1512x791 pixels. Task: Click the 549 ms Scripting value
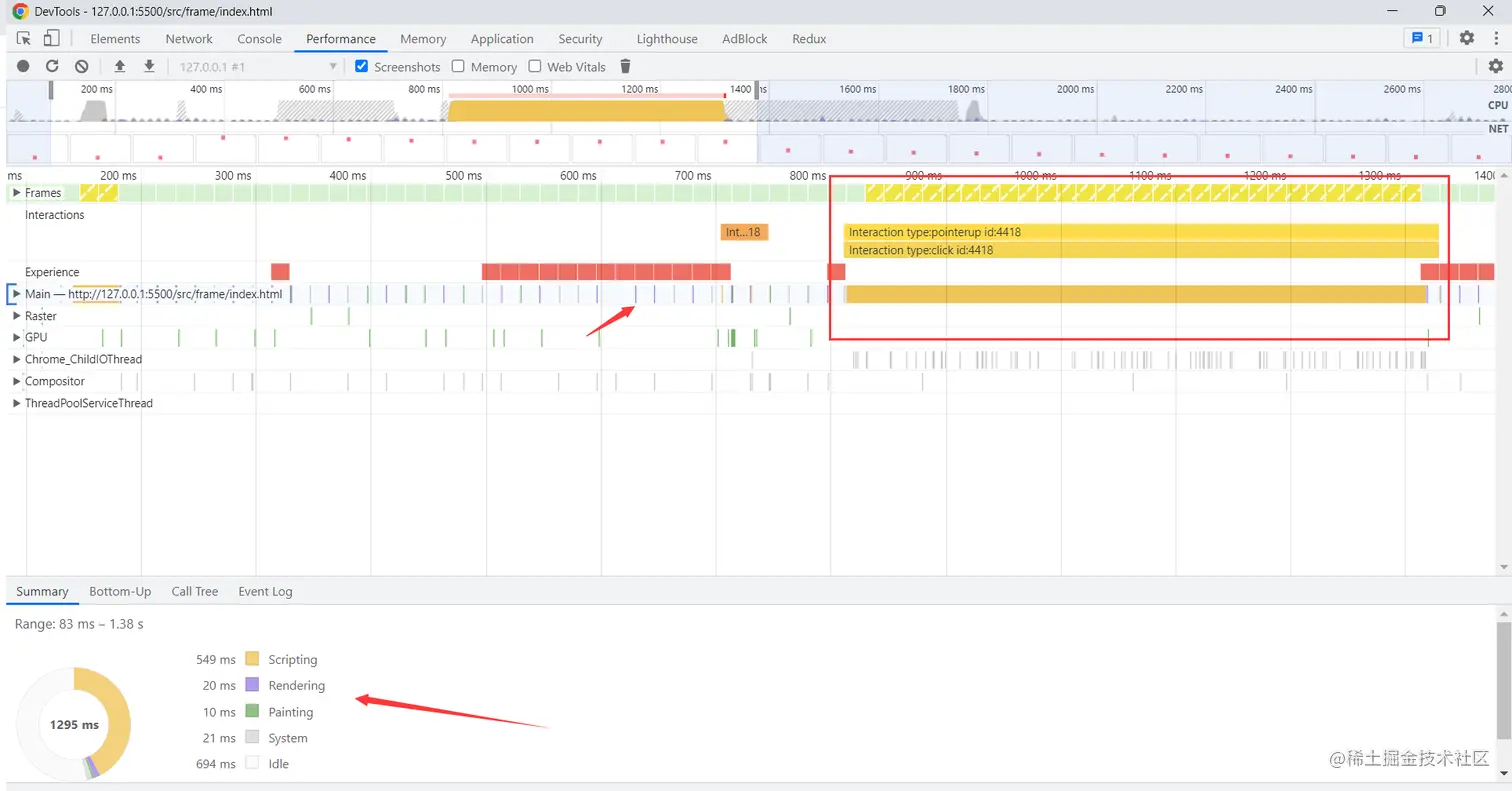[x=216, y=660]
